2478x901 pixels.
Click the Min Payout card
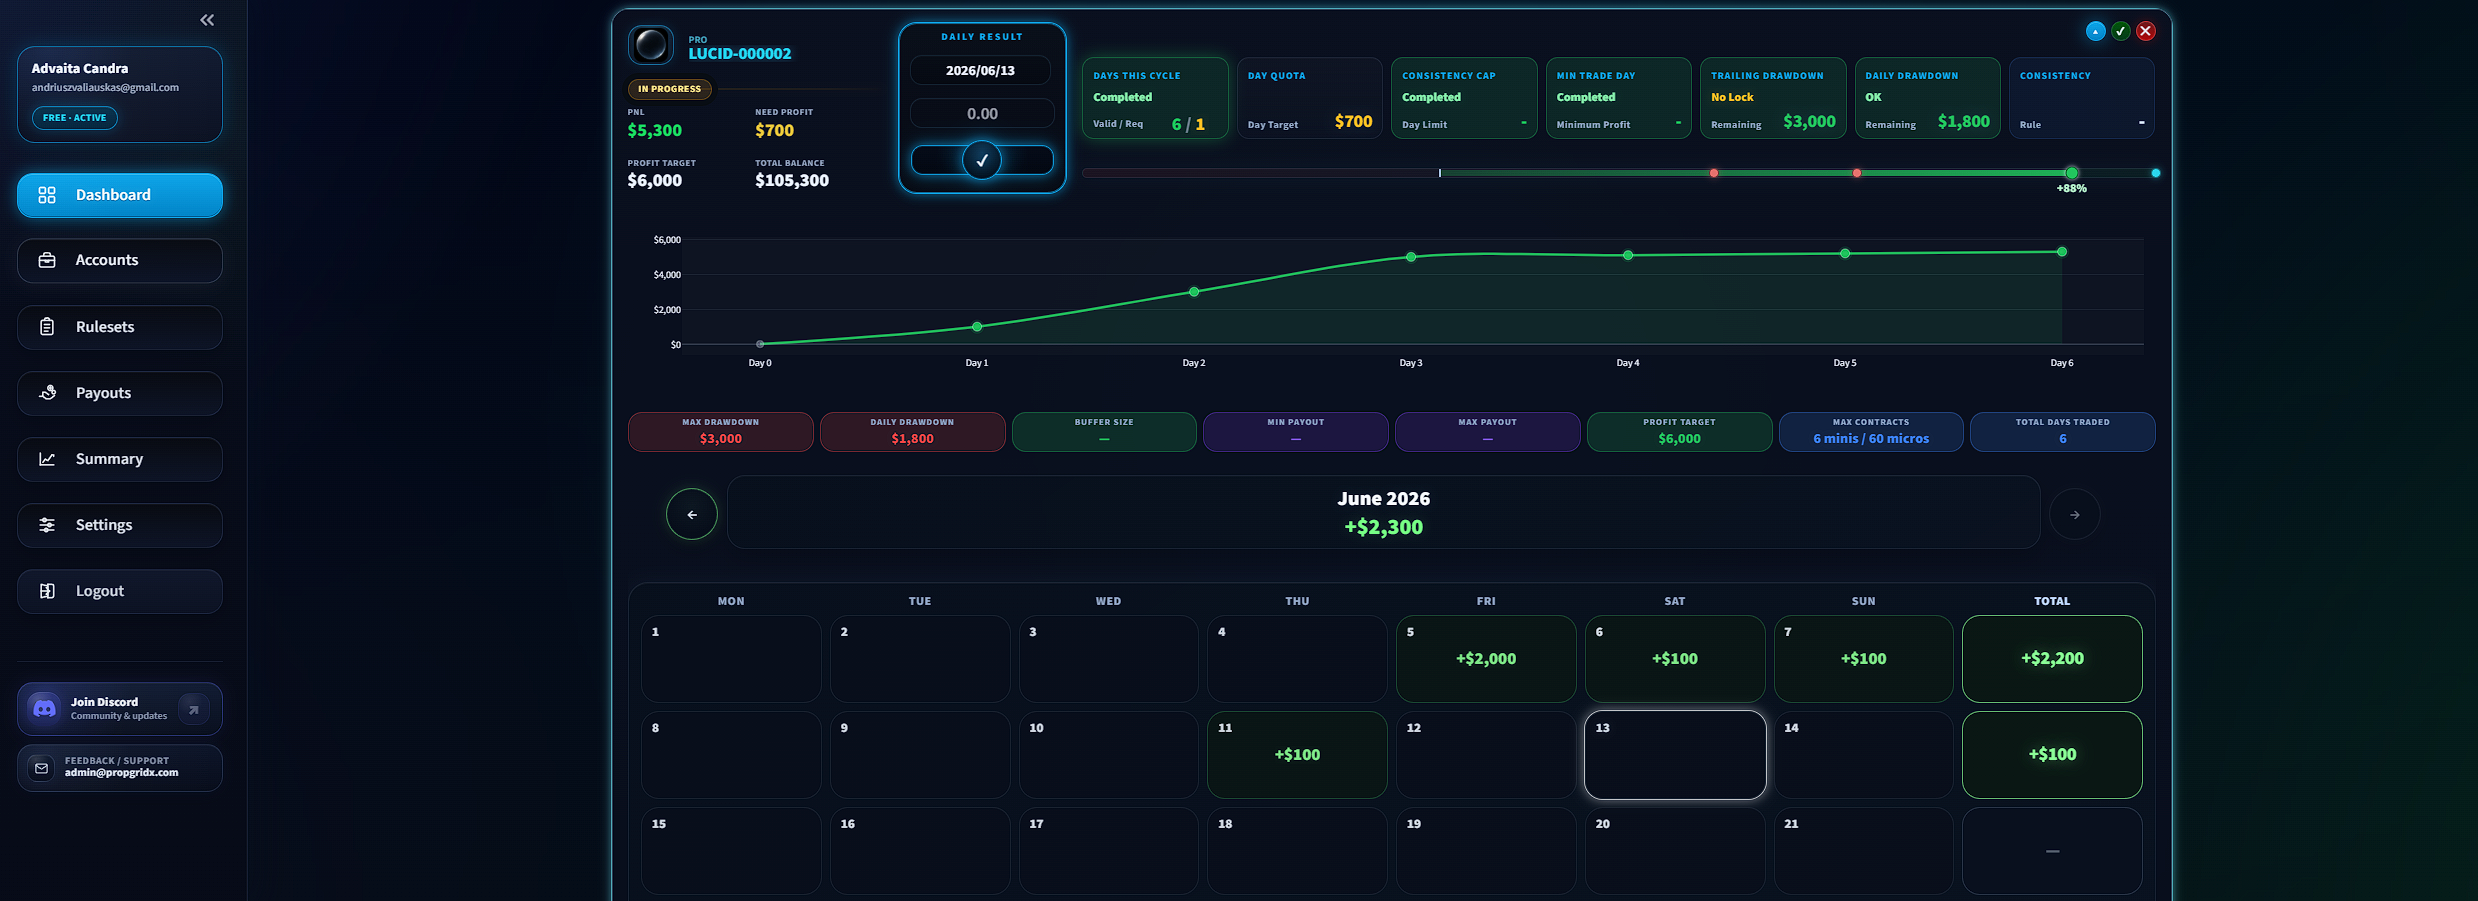(1296, 432)
